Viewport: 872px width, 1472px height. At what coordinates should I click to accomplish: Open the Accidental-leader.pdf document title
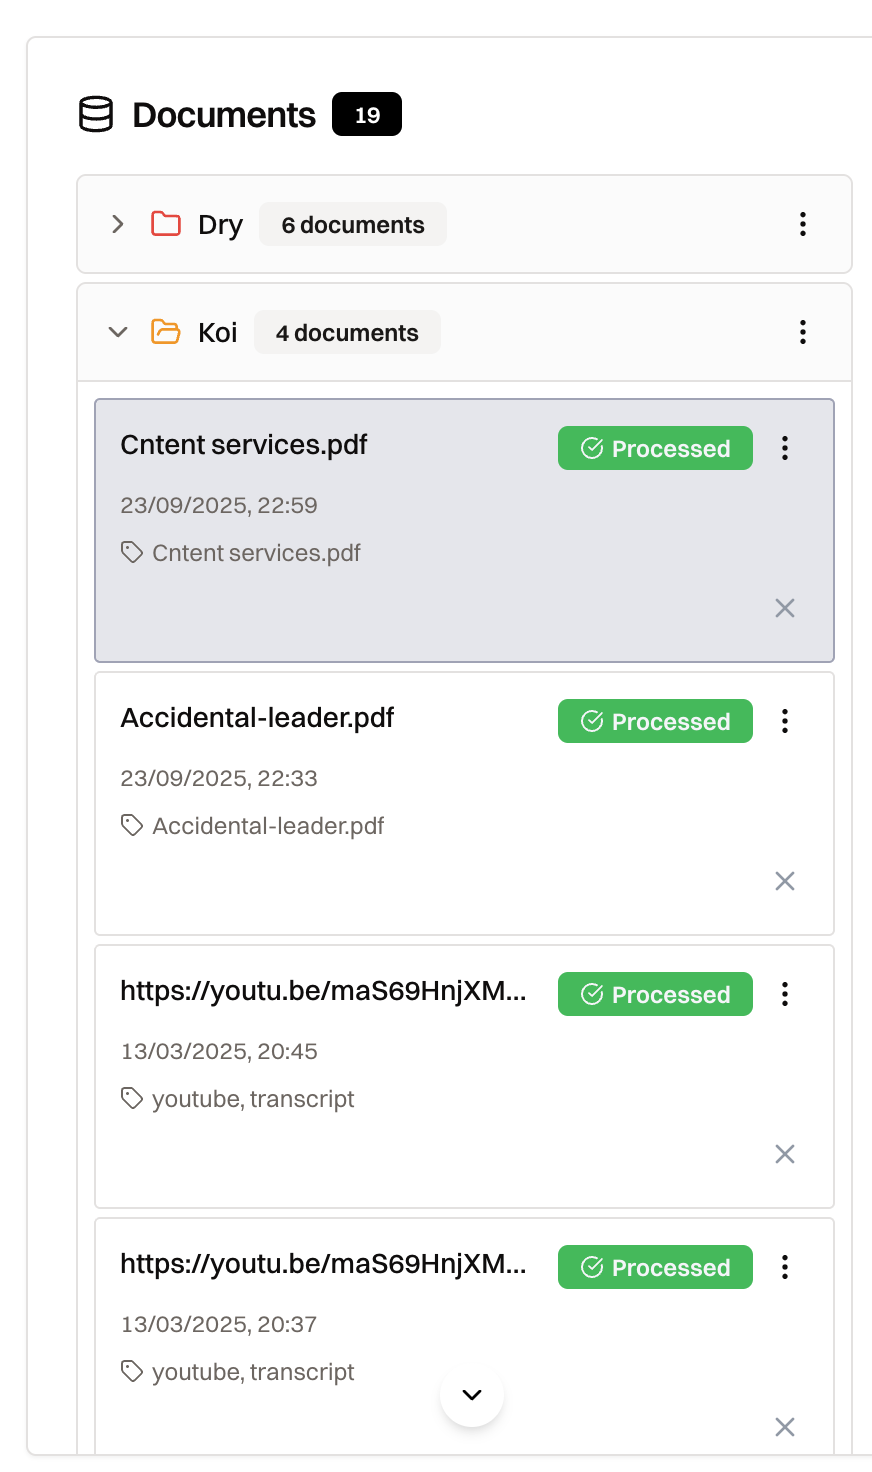pyautogui.click(x=257, y=718)
